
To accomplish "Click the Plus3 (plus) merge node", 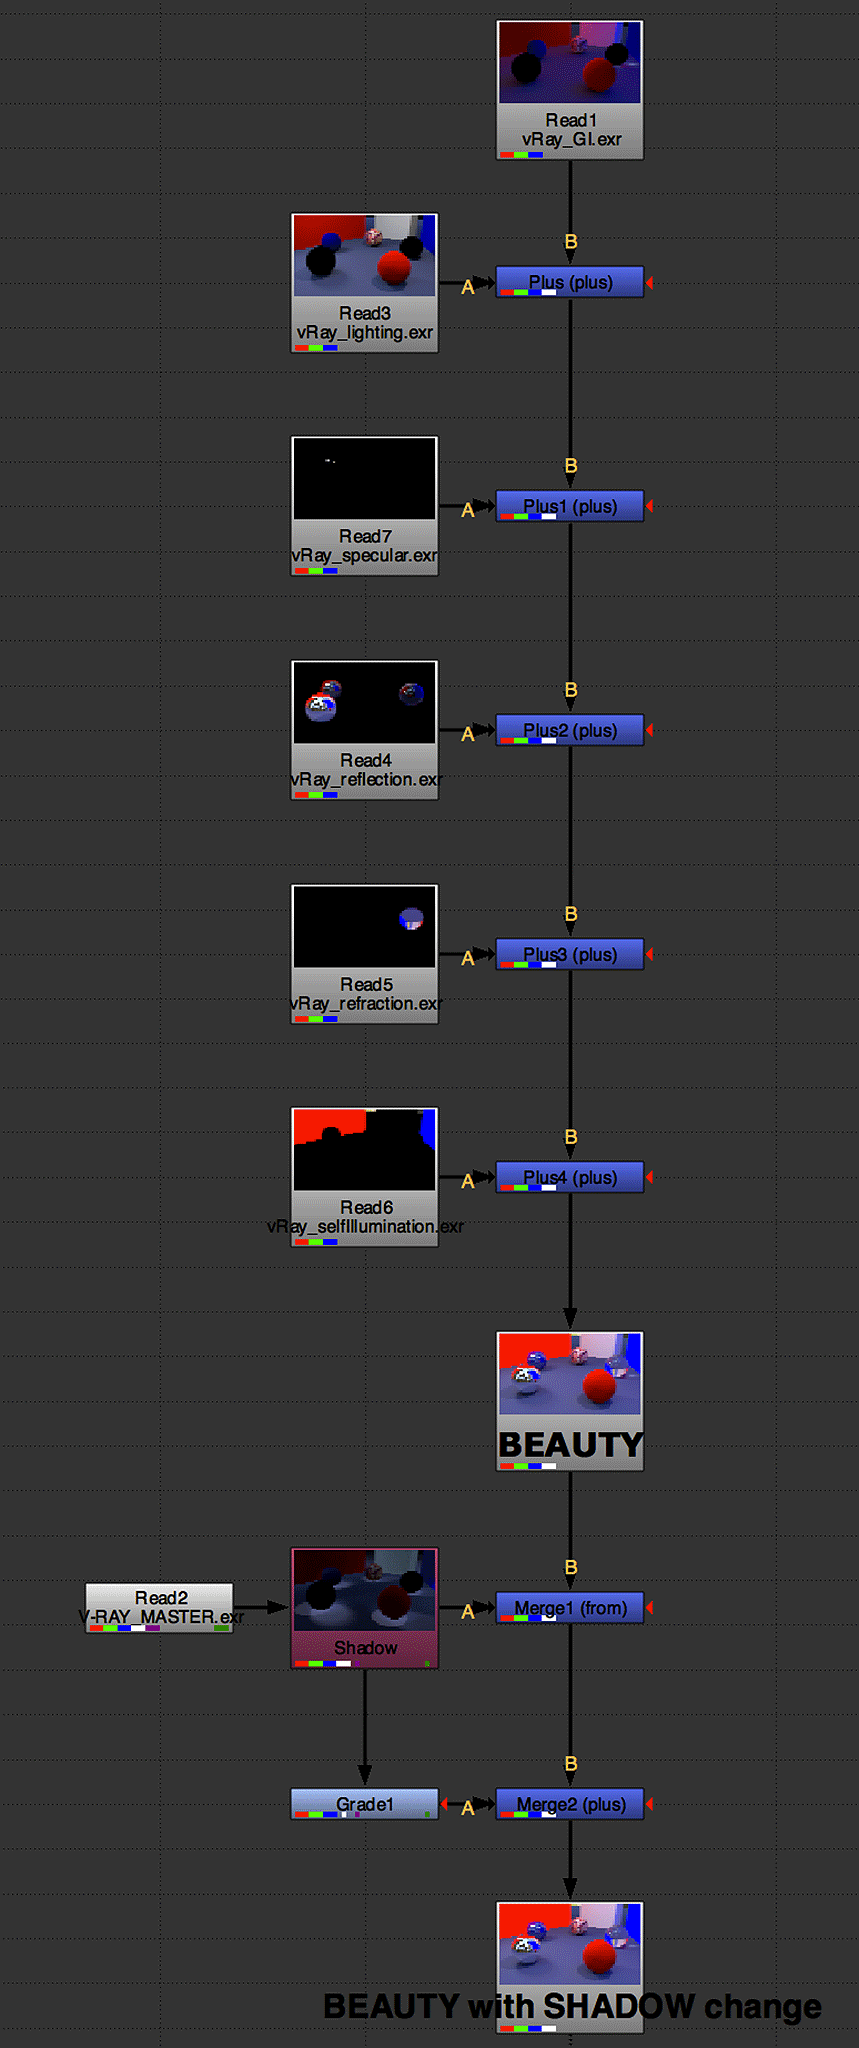I will [570, 955].
